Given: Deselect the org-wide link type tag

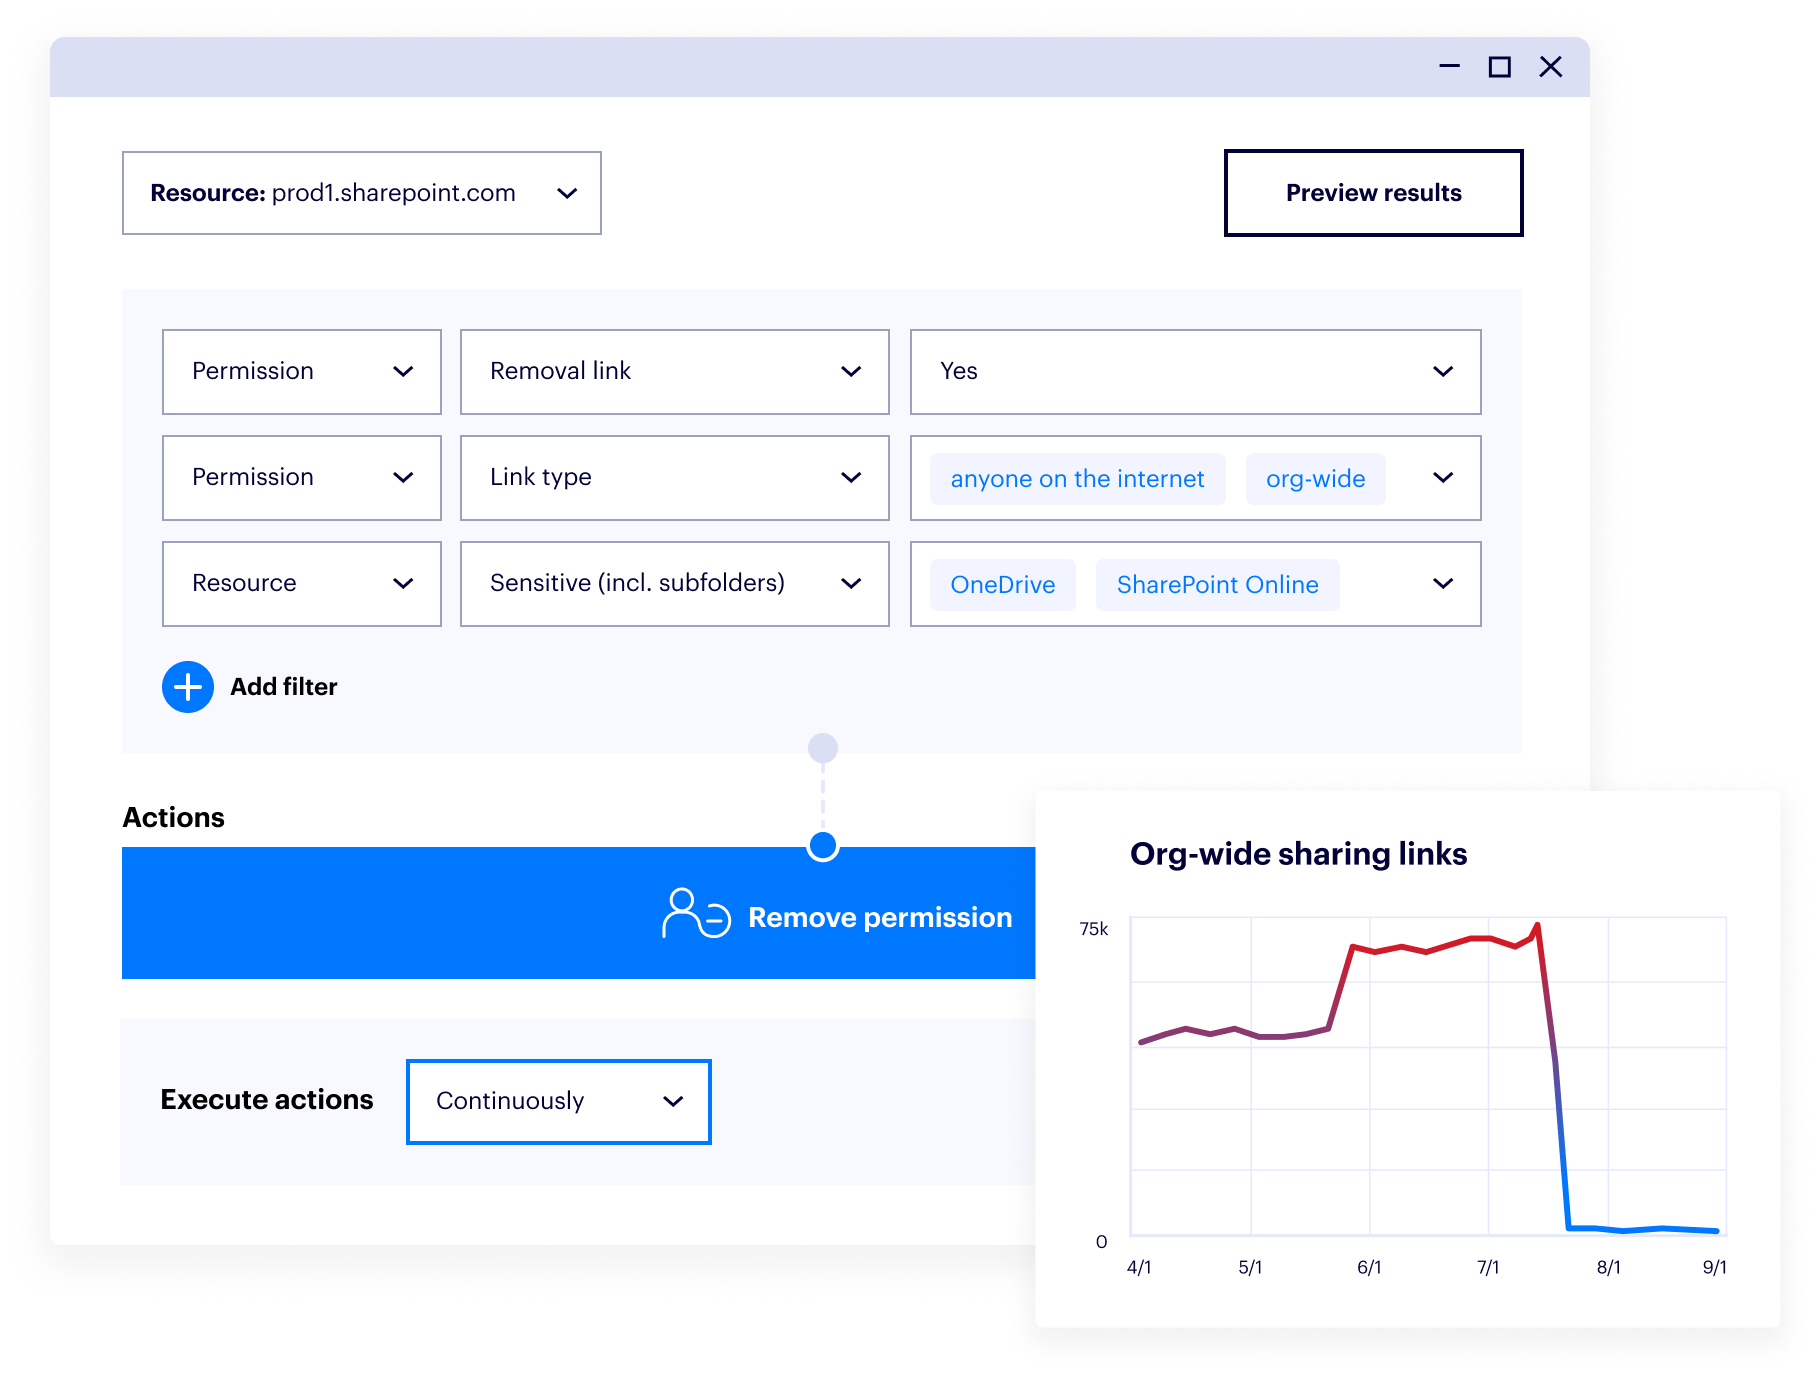Looking at the screenshot, I should 1315,478.
